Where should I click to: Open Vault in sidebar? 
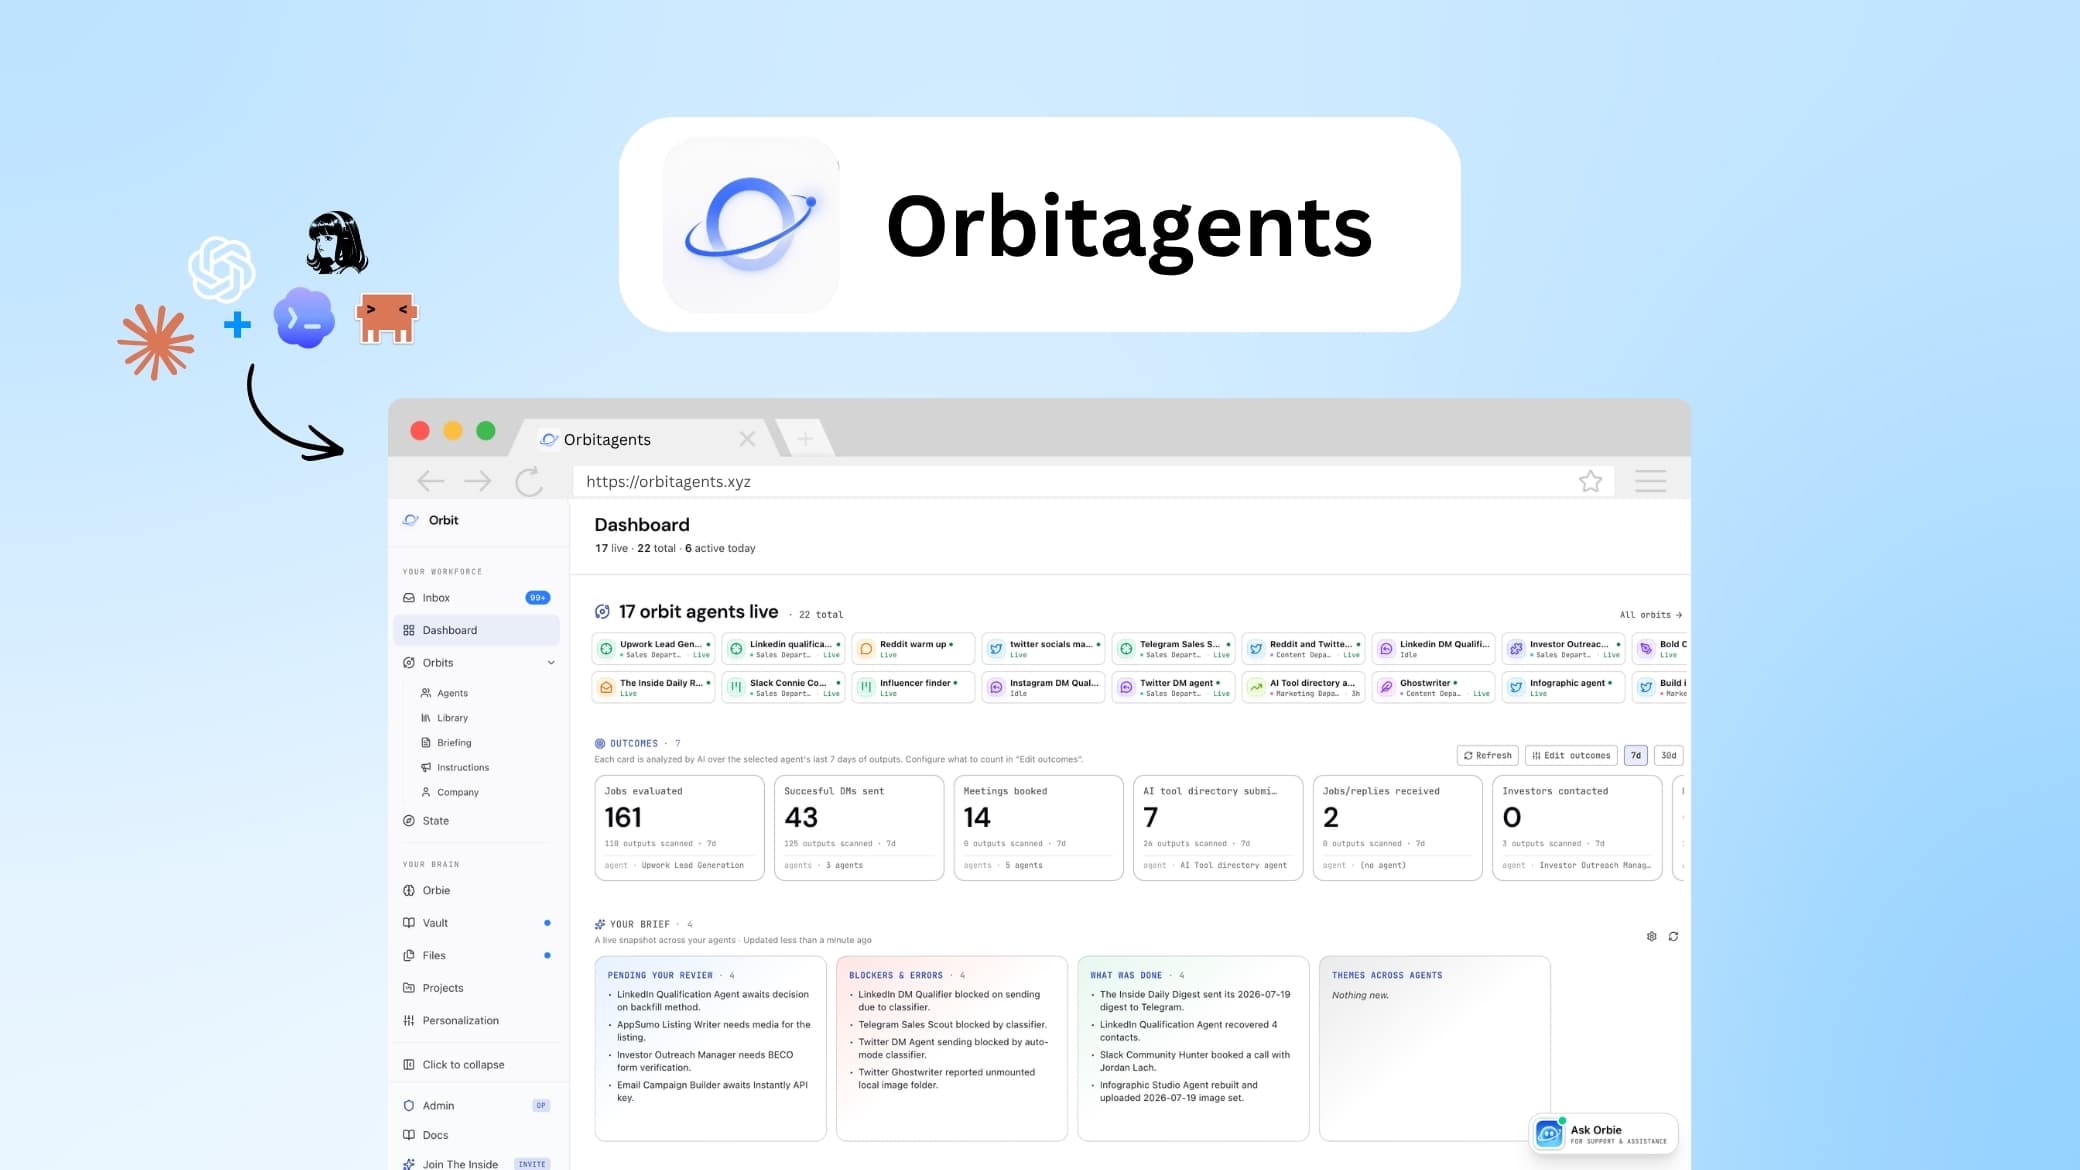(476, 923)
